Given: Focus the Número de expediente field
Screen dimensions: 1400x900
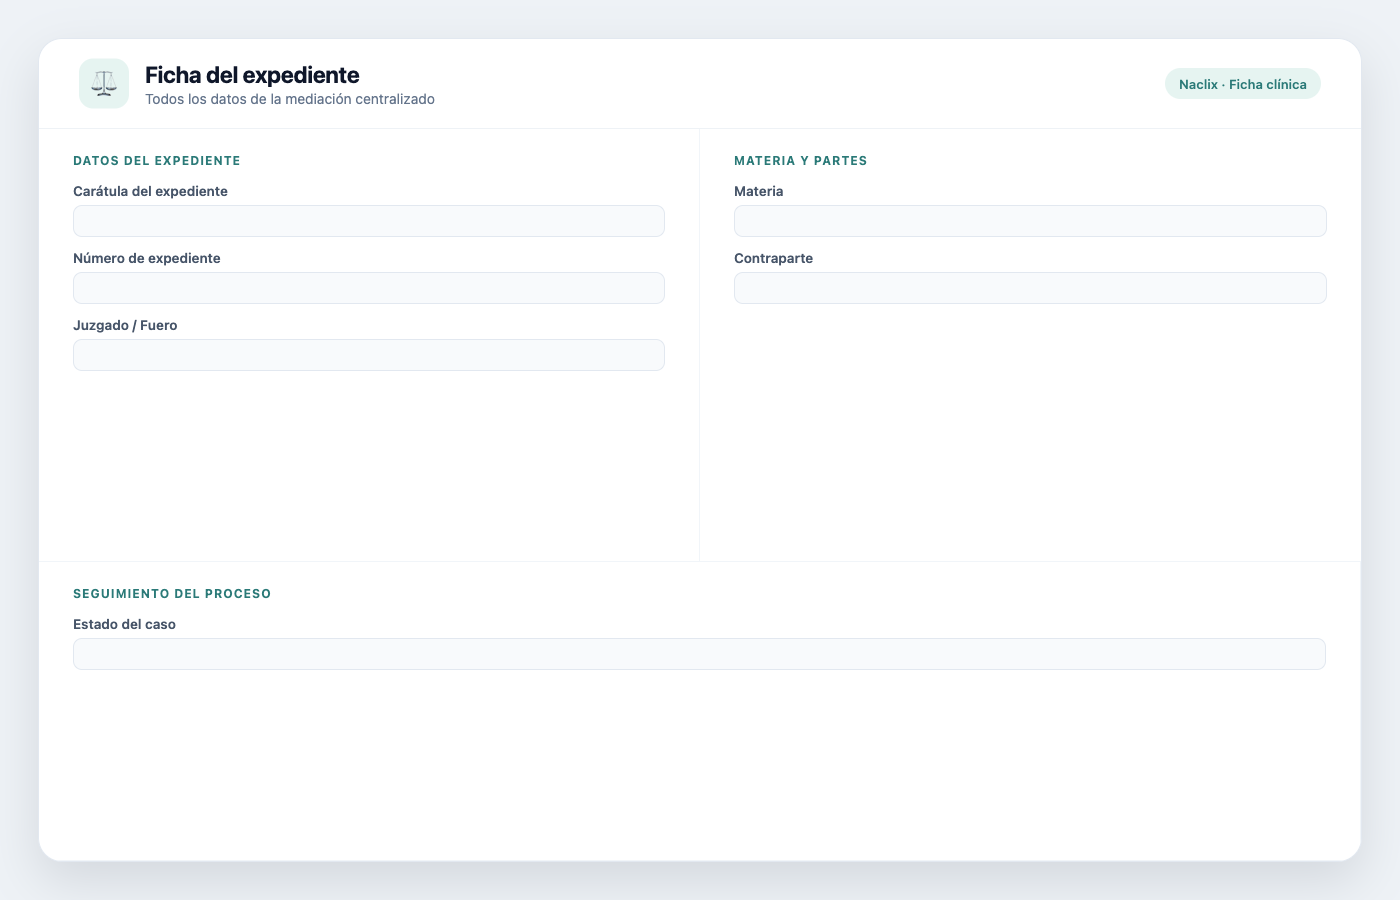Looking at the screenshot, I should point(369,288).
